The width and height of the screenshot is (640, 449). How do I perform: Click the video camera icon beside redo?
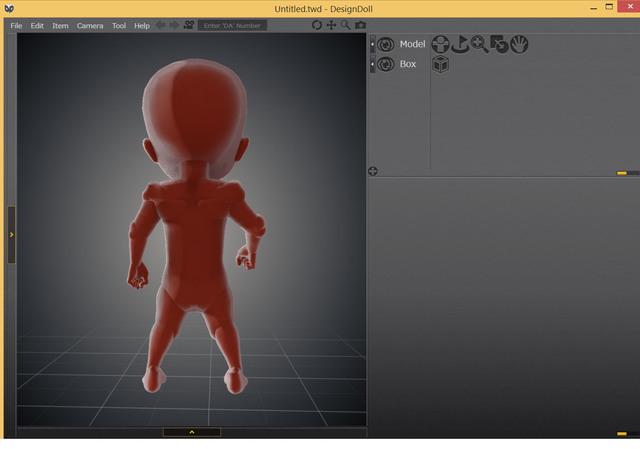click(x=188, y=25)
